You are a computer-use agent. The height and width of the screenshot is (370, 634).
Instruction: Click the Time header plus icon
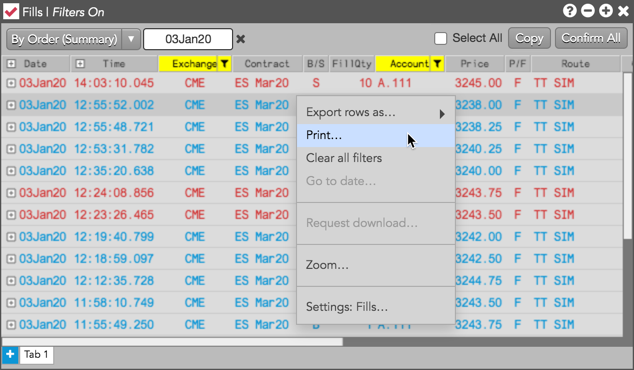pyautogui.click(x=80, y=64)
